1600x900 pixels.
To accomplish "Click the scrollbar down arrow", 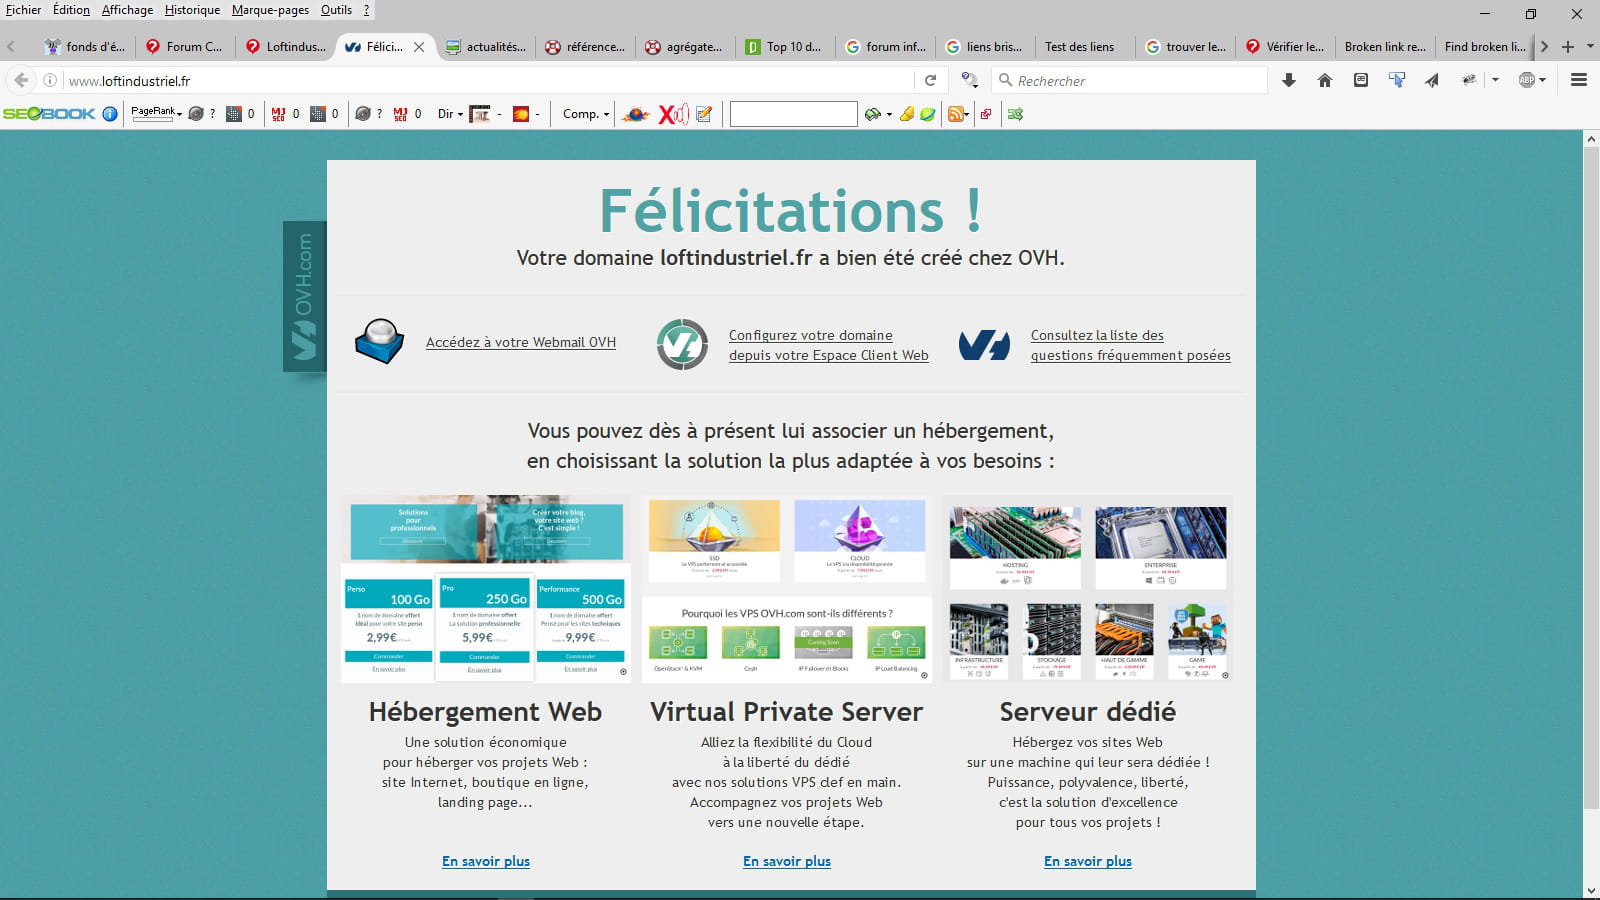I will pos(1591,890).
